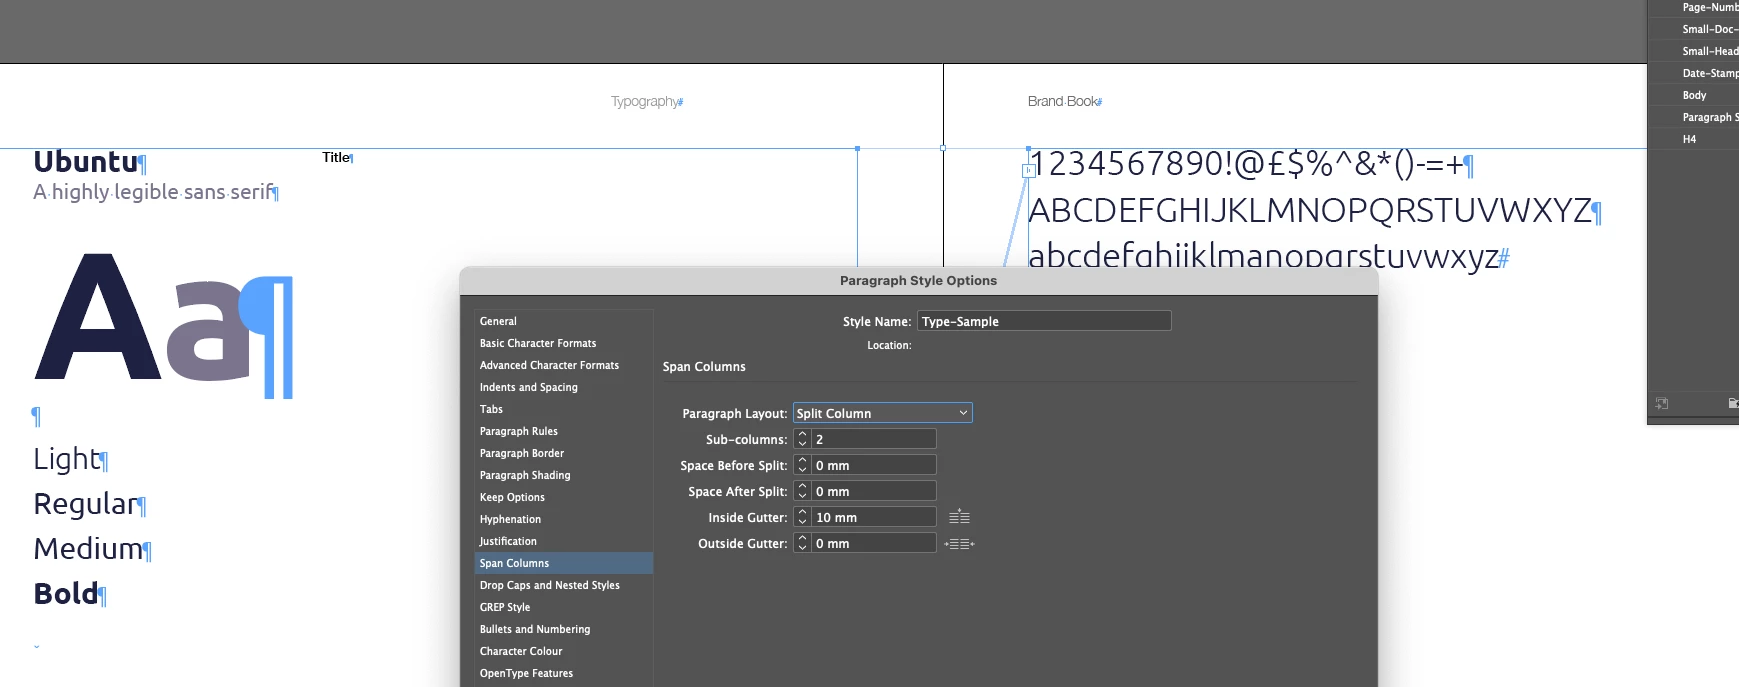Open Advanced Character Formats category

click(563, 365)
